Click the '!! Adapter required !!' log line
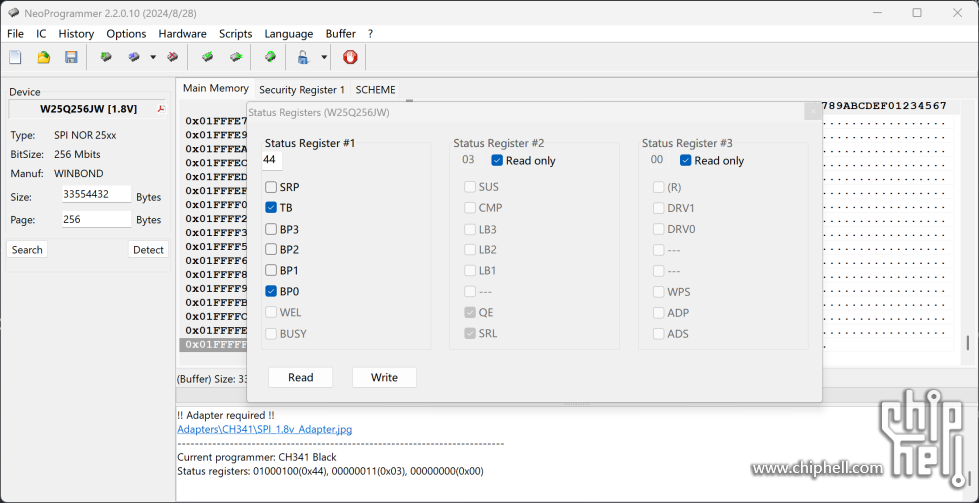The width and height of the screenshot is (979, 503). click(x=225, y=415)
